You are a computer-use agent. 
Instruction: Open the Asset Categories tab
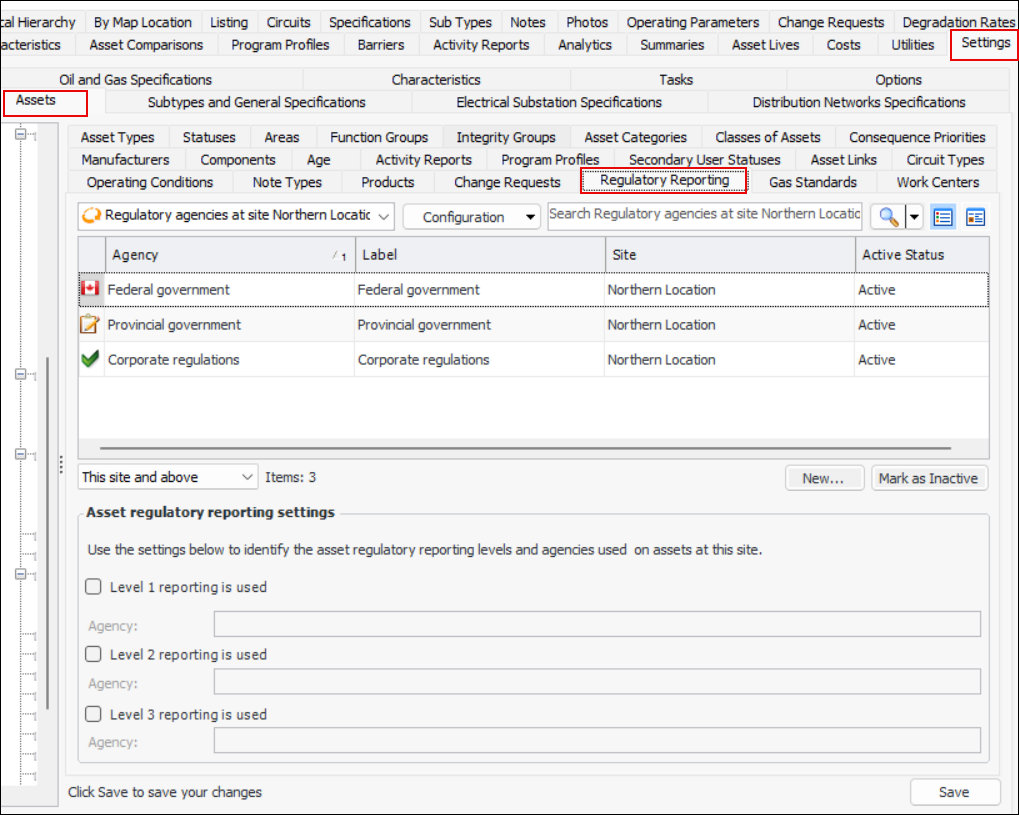(x=635, y=137)
